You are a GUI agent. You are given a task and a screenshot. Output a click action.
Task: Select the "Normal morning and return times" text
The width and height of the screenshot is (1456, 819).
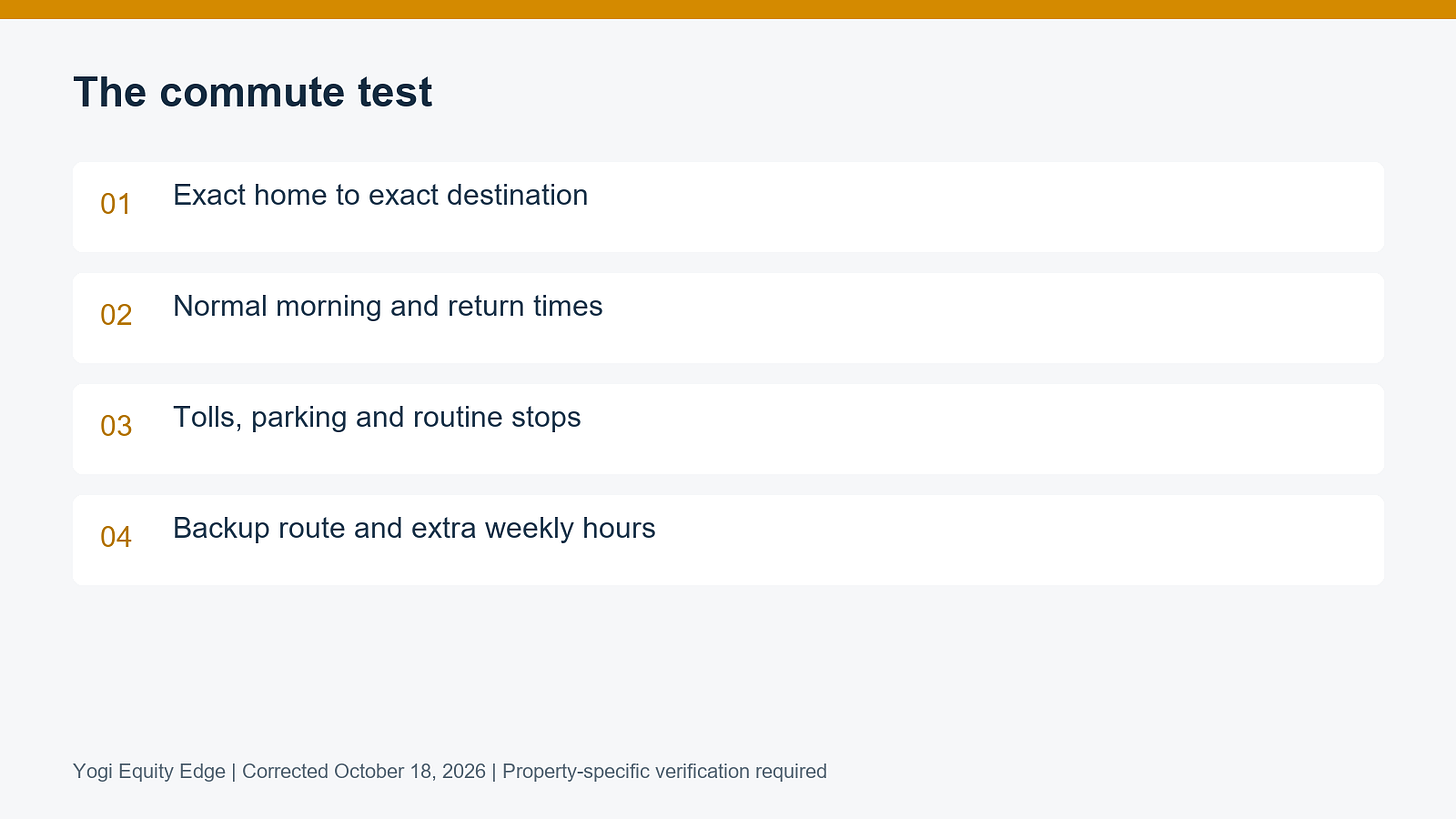[x=388, y=306]
